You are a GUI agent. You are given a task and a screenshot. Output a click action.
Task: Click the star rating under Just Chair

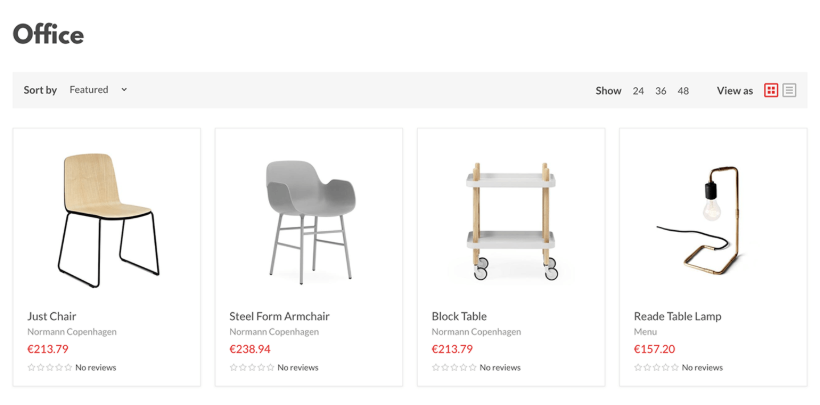[x=50, y=367]
